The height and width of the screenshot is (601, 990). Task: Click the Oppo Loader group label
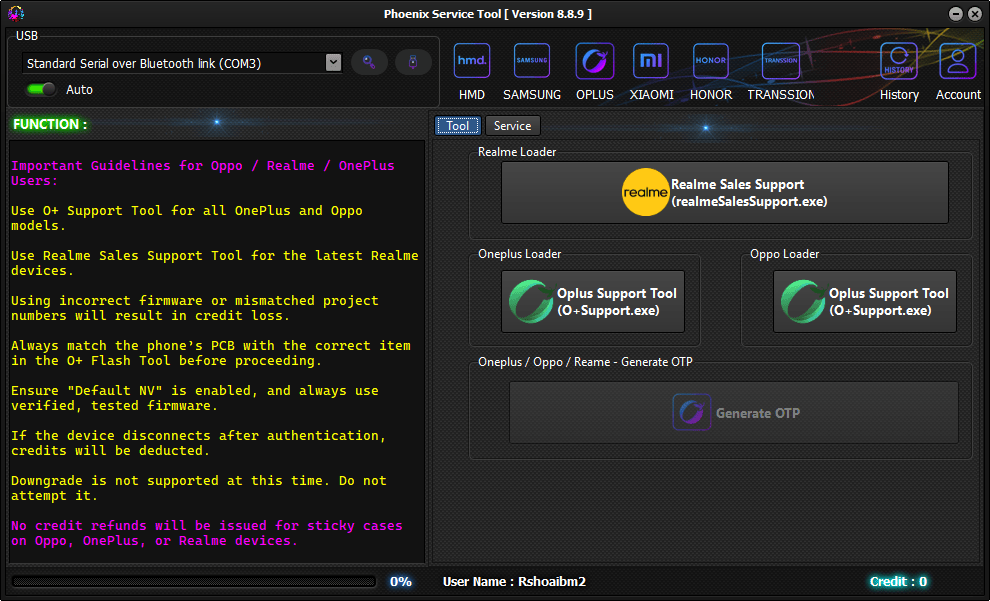click(785, 254)
